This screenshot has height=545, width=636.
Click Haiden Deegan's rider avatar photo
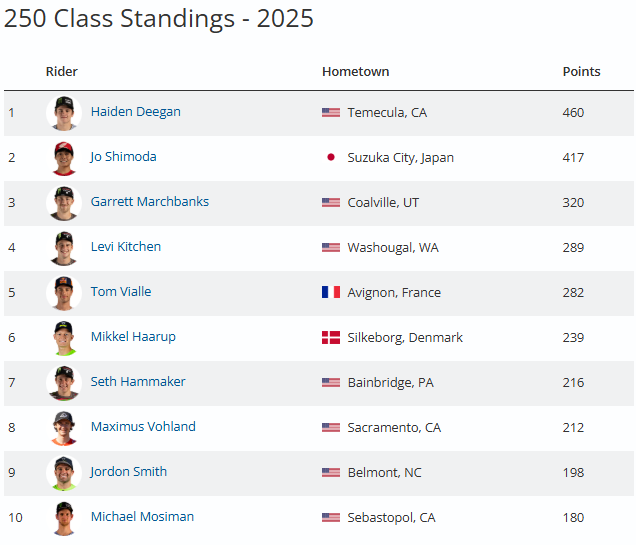tap(63, 113)
